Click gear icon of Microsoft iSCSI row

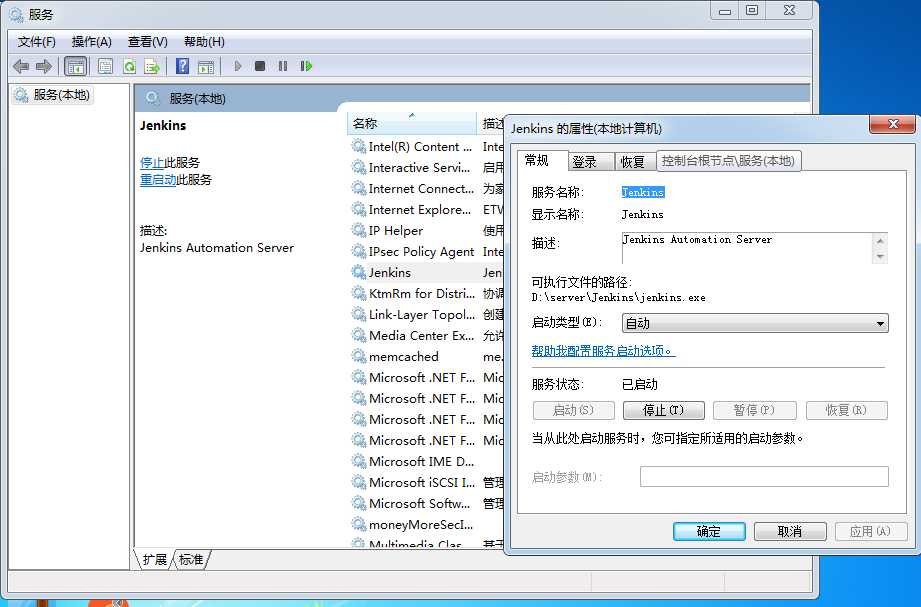tap(358, 482)
